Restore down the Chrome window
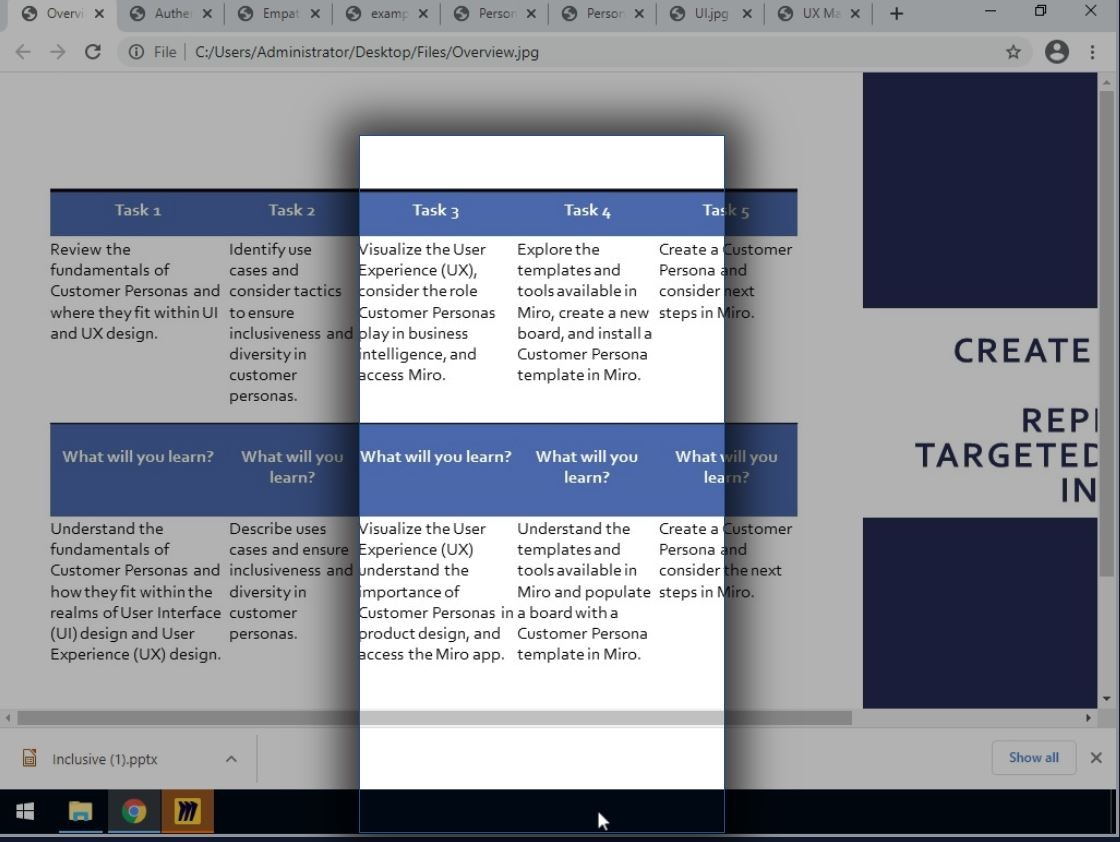Viewport: 1120px width, 842px height. 1040,11
